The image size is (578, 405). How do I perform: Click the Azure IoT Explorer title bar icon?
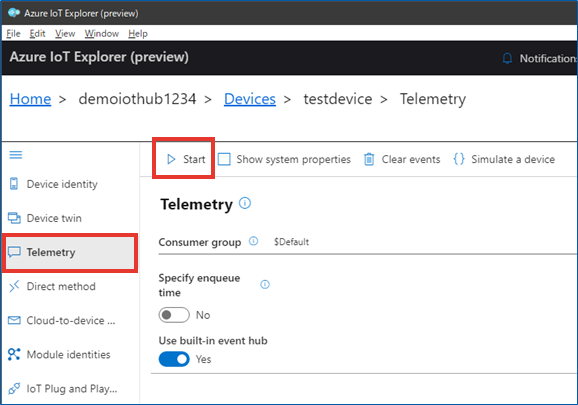tap(14, 13)
